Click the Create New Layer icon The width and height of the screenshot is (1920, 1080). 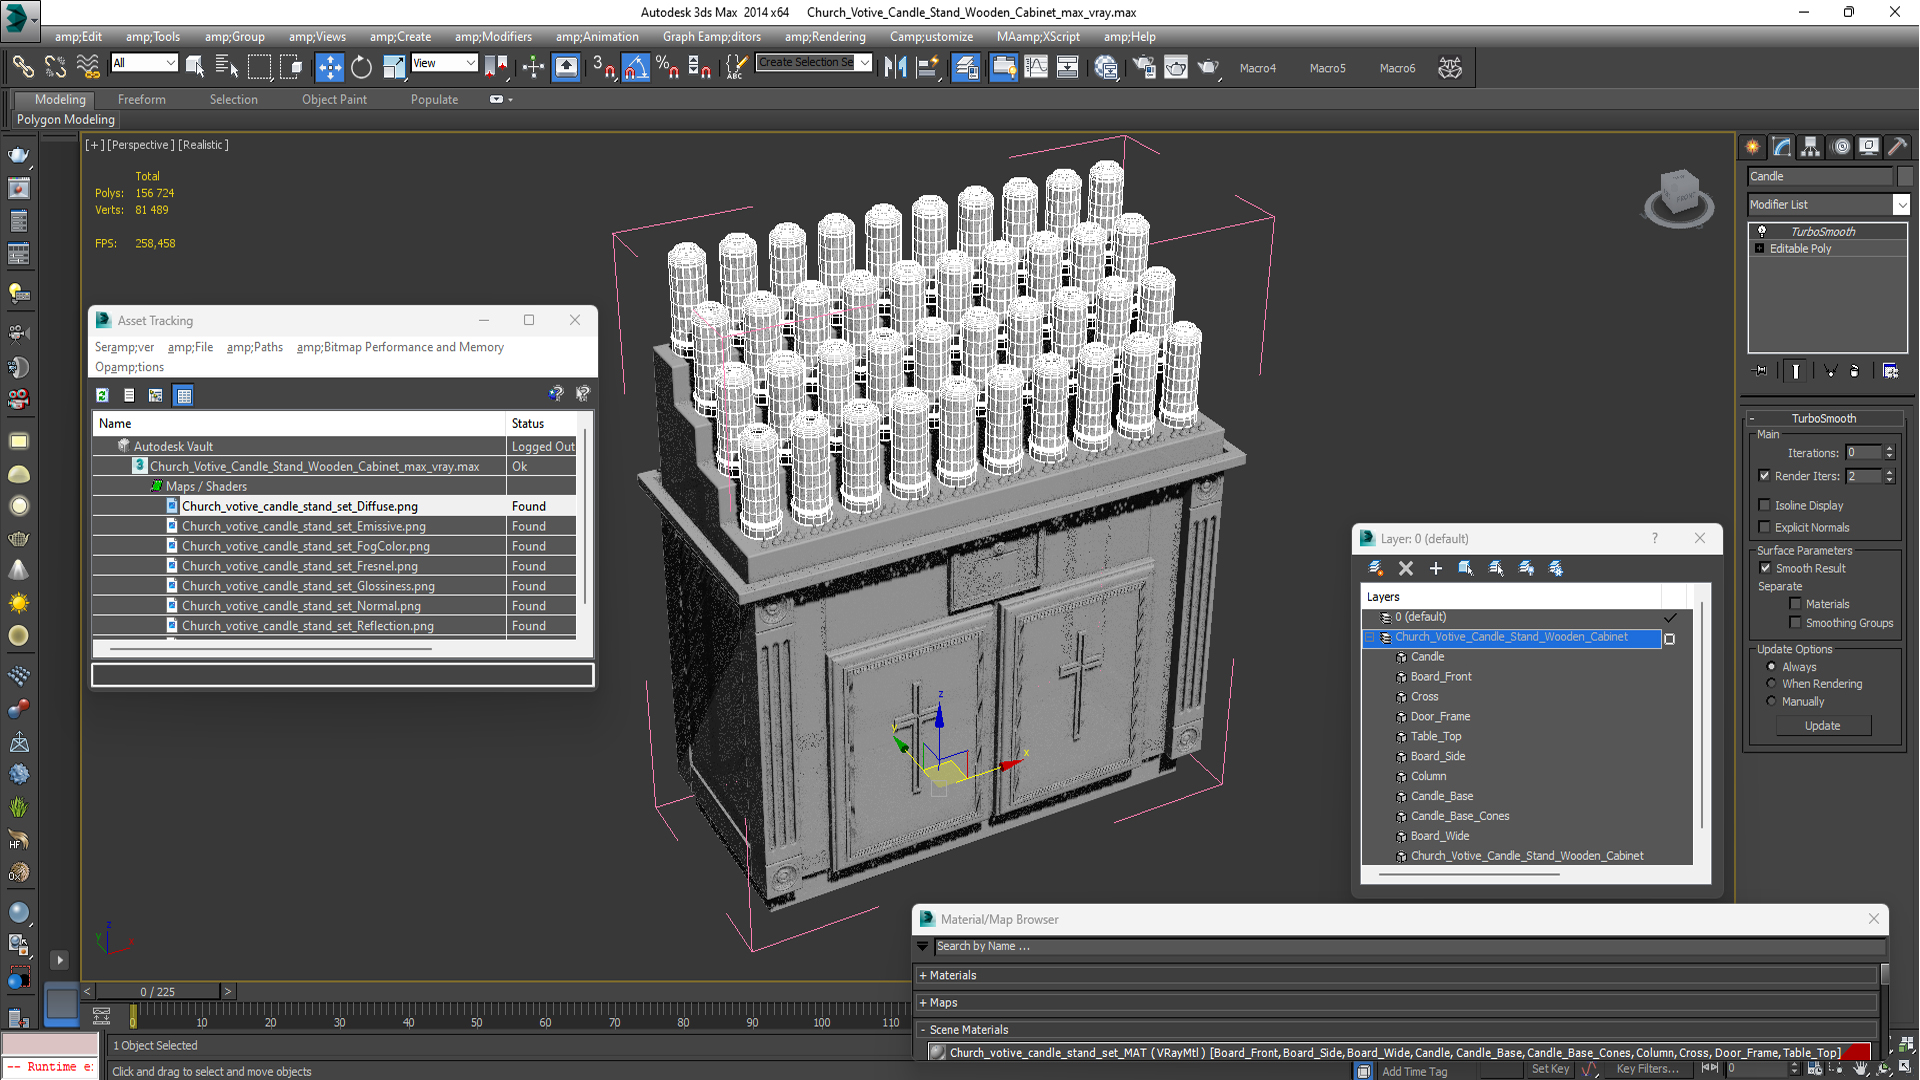click(x=1376, y=568)
